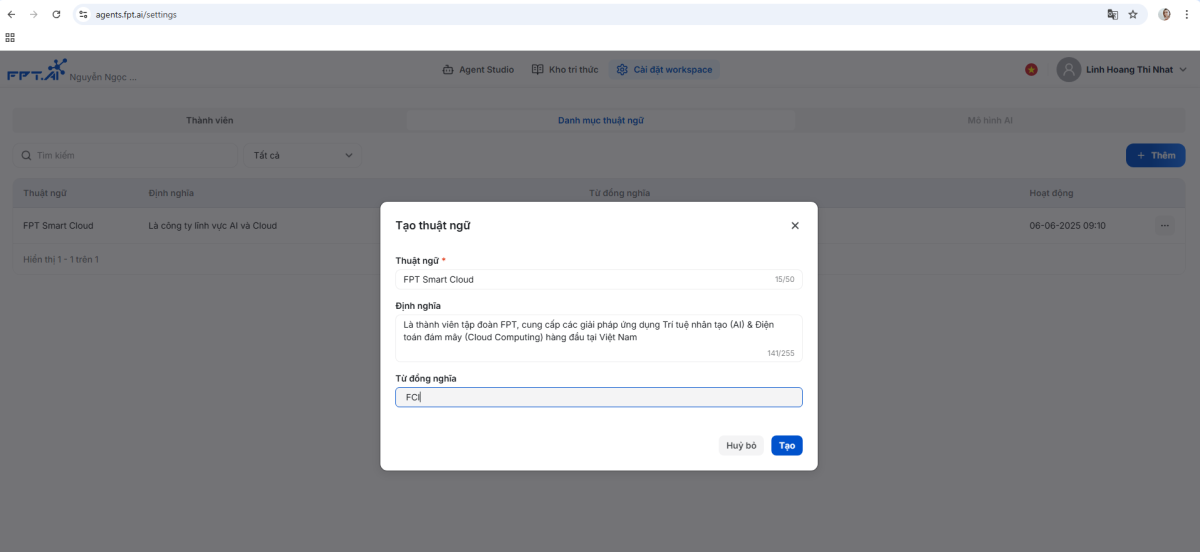Open Cài đặt workspace tab
The width and height of the screenshot is (1200, 552).
665,70
